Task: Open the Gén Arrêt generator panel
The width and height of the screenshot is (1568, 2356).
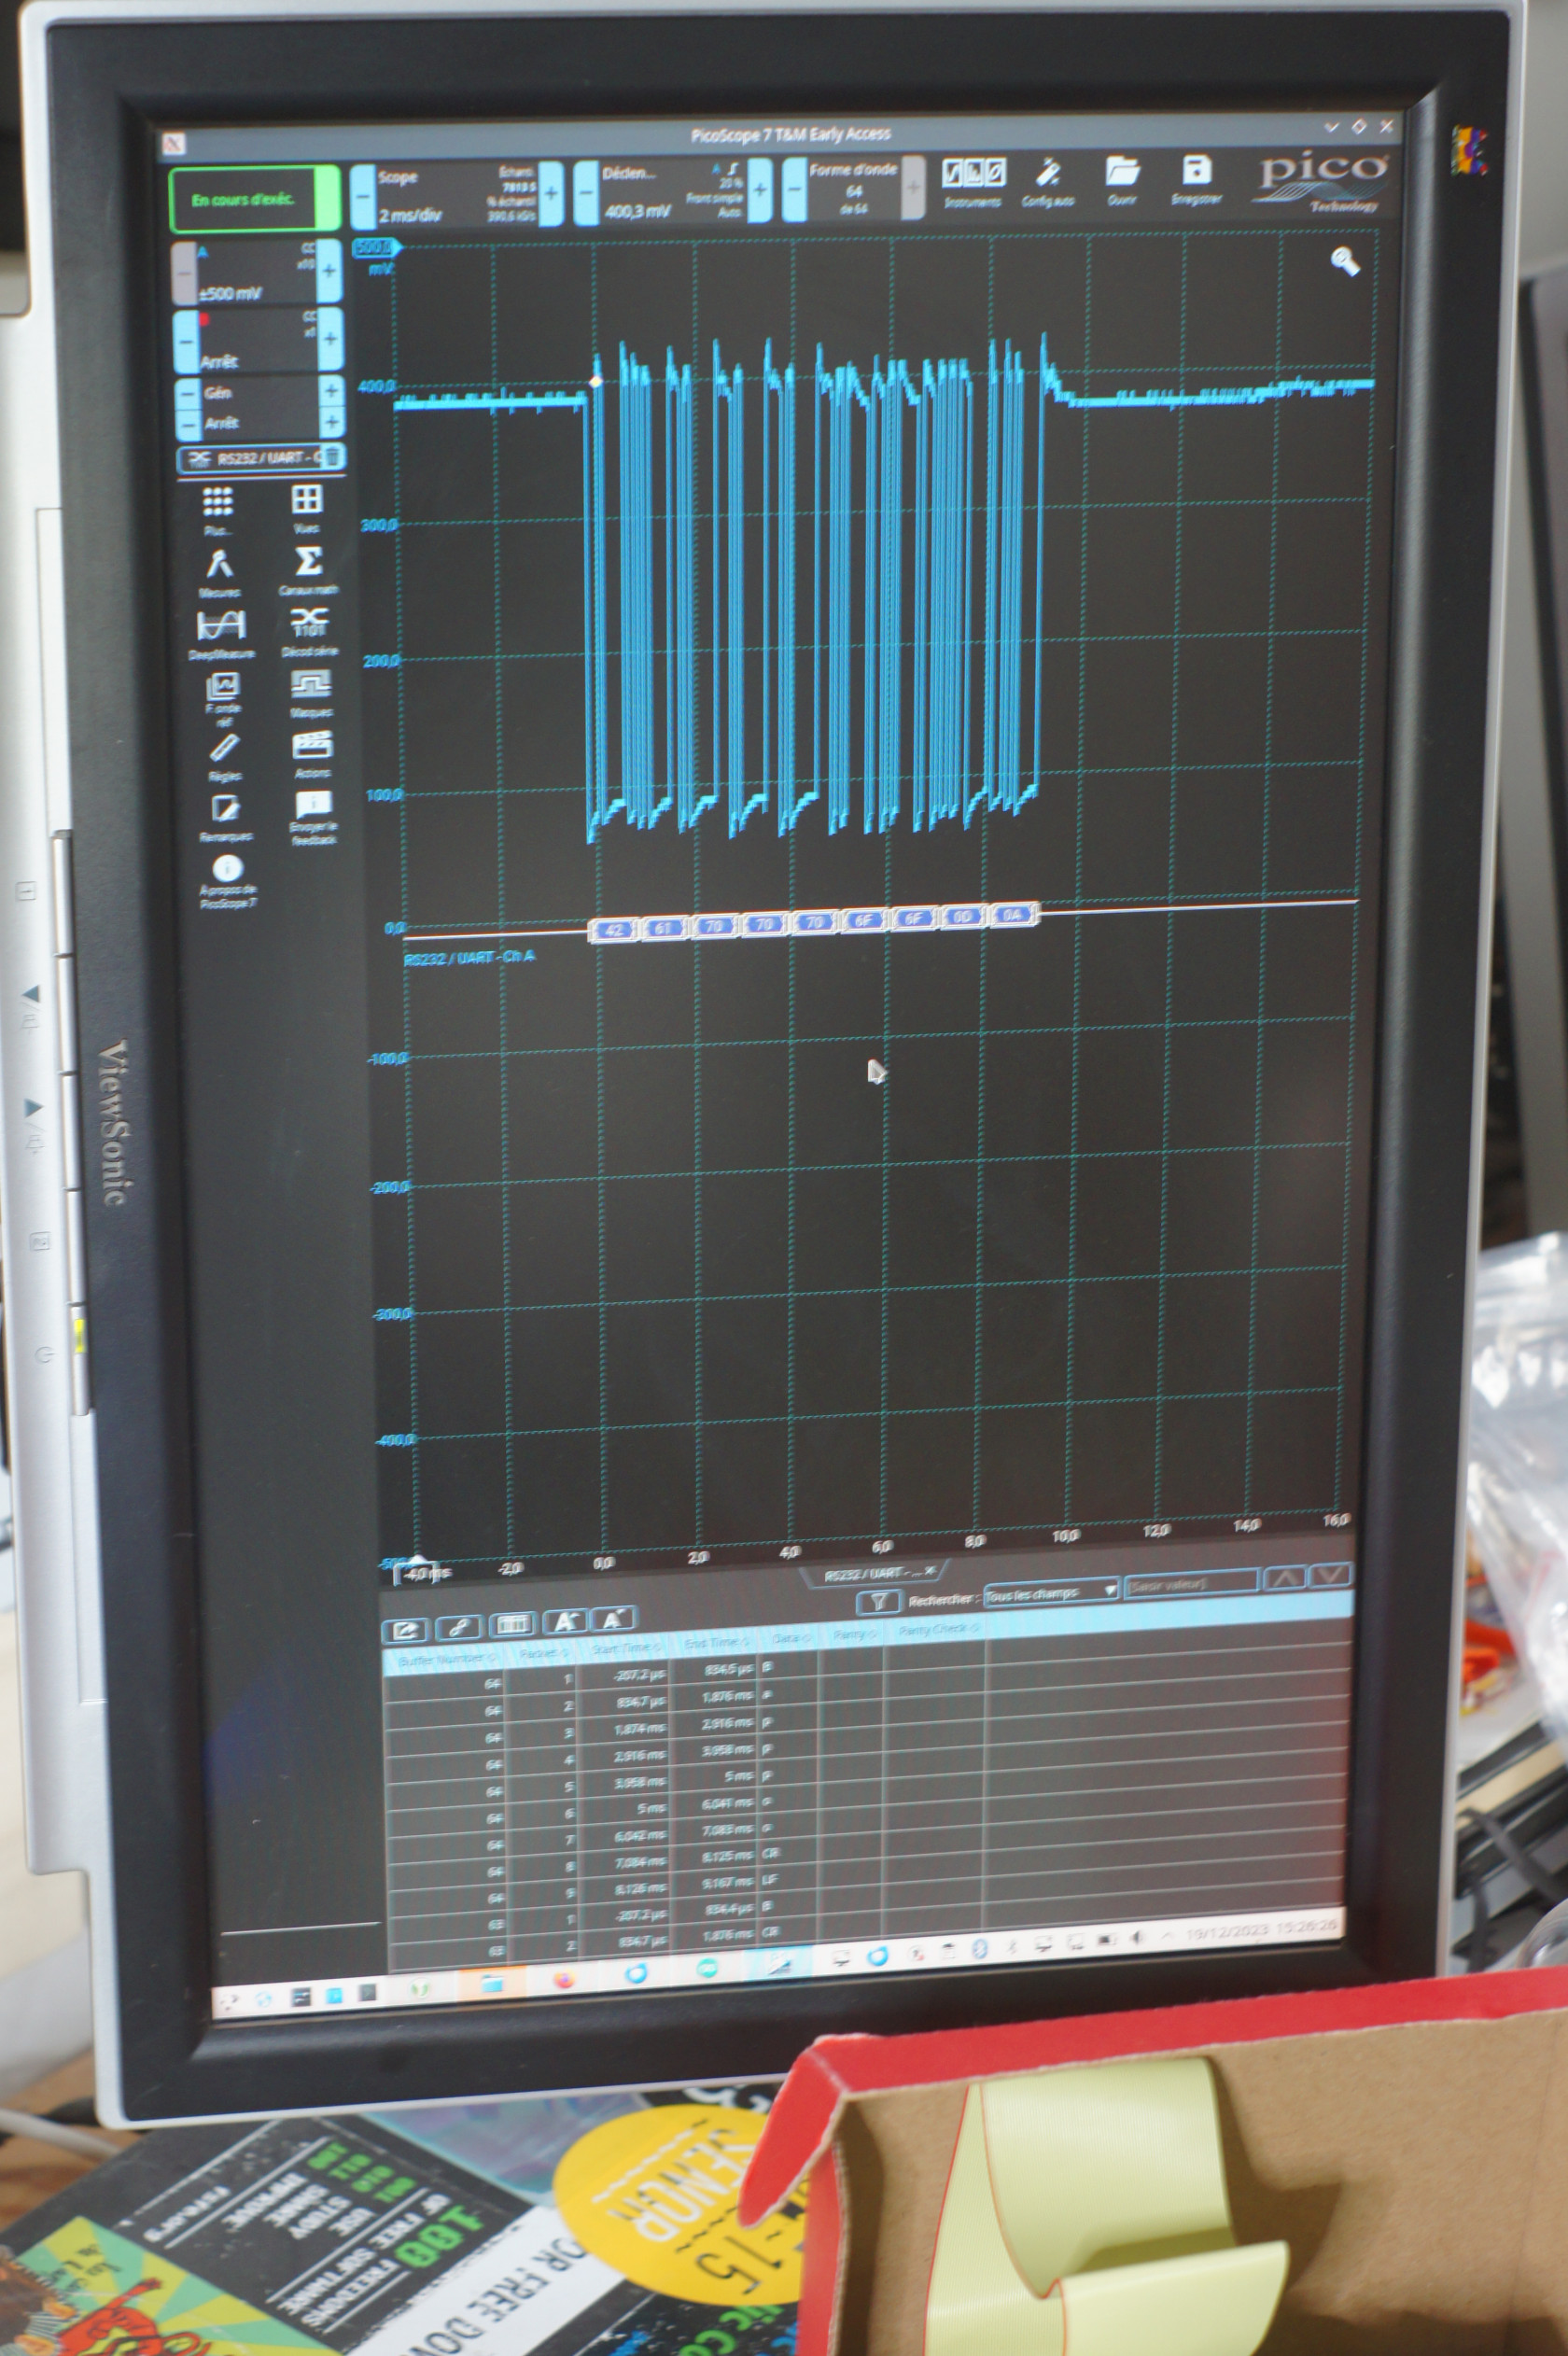Action: coord(259,407)
